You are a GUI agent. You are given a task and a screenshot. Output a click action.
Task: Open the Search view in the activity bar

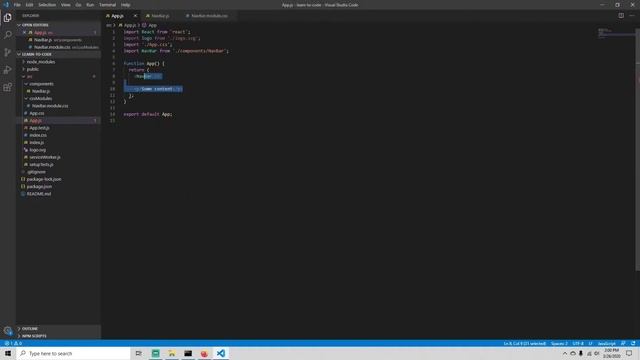[x=7, y=35]
